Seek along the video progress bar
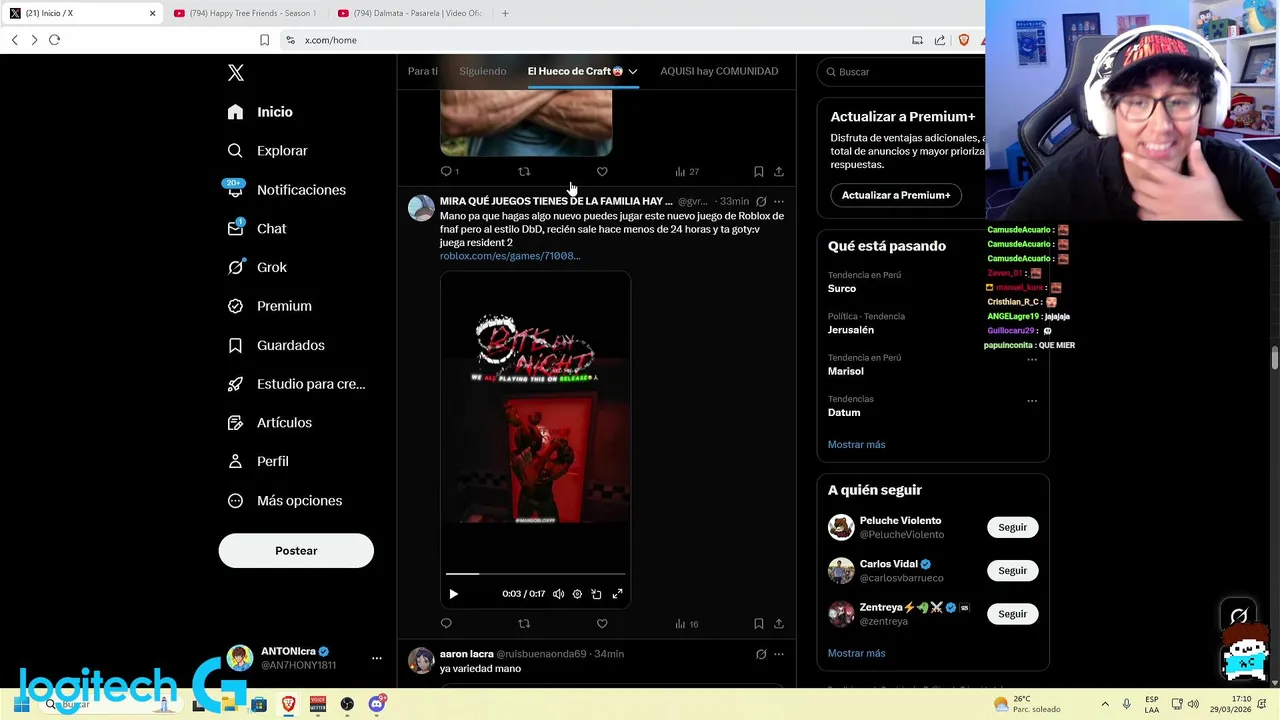 (535, 574)
